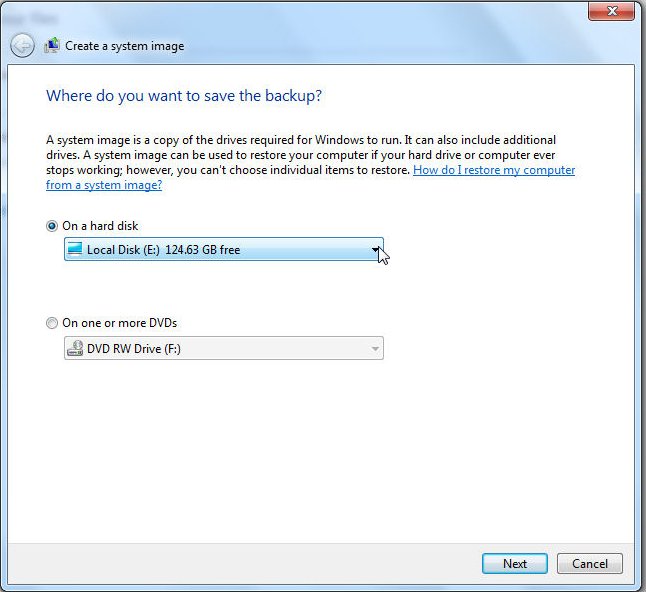
Task: Expand the hard disk dropdown arrow
Action: (x=375, y=250)
